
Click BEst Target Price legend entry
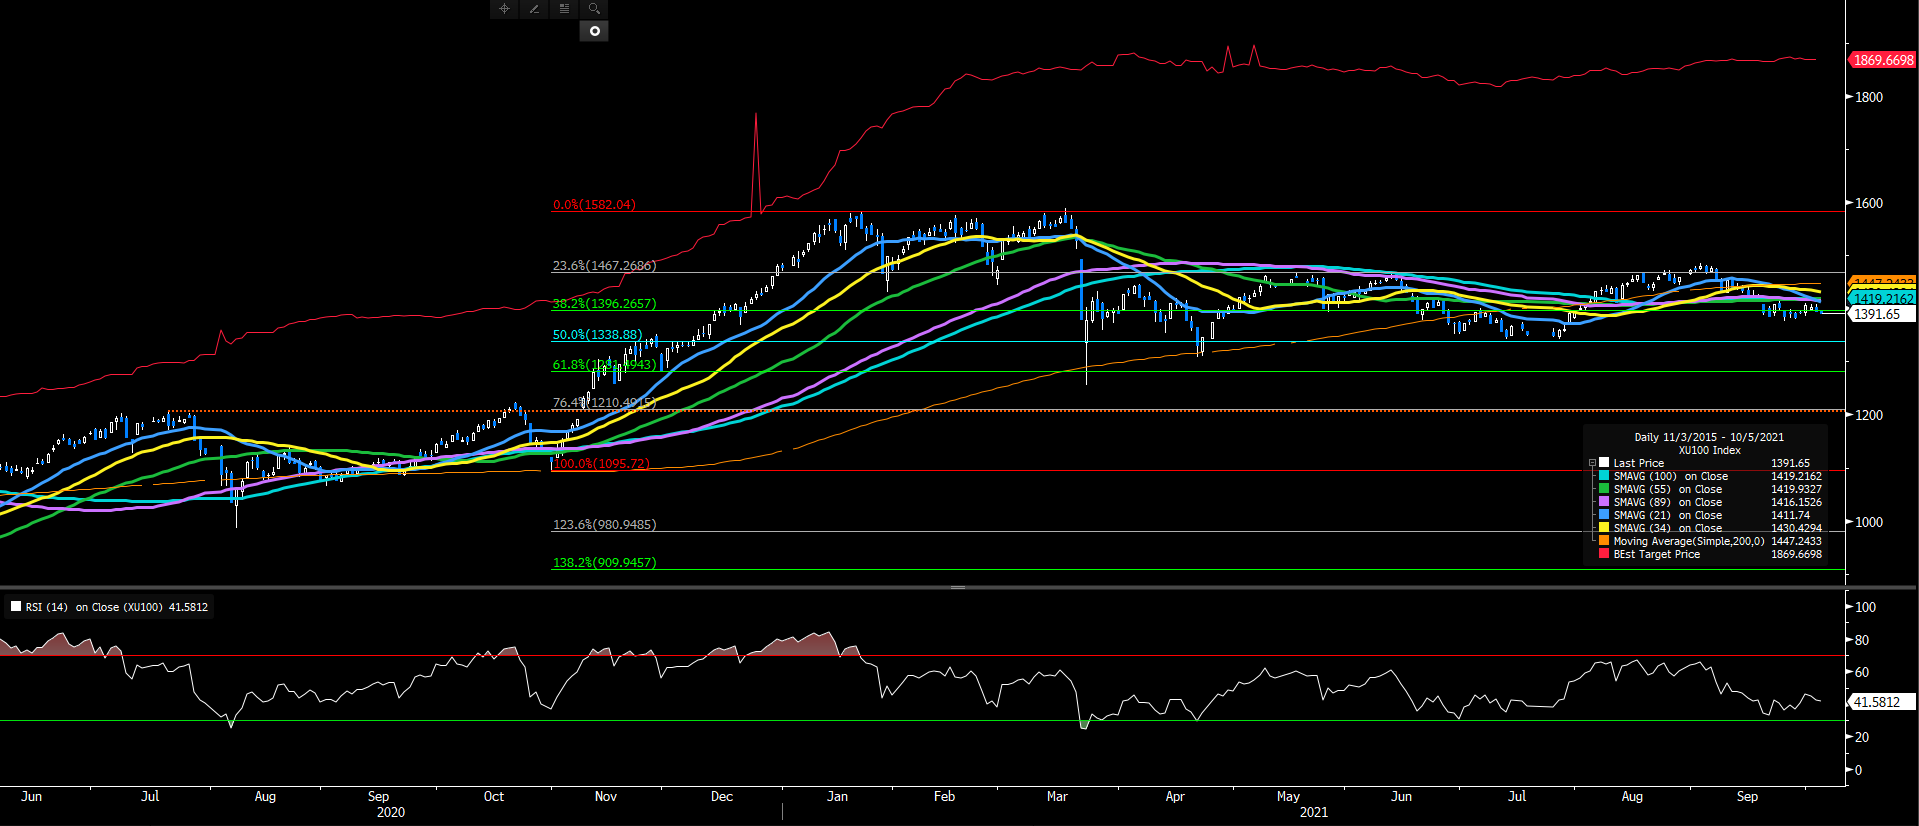click(x=1656, y=554)
